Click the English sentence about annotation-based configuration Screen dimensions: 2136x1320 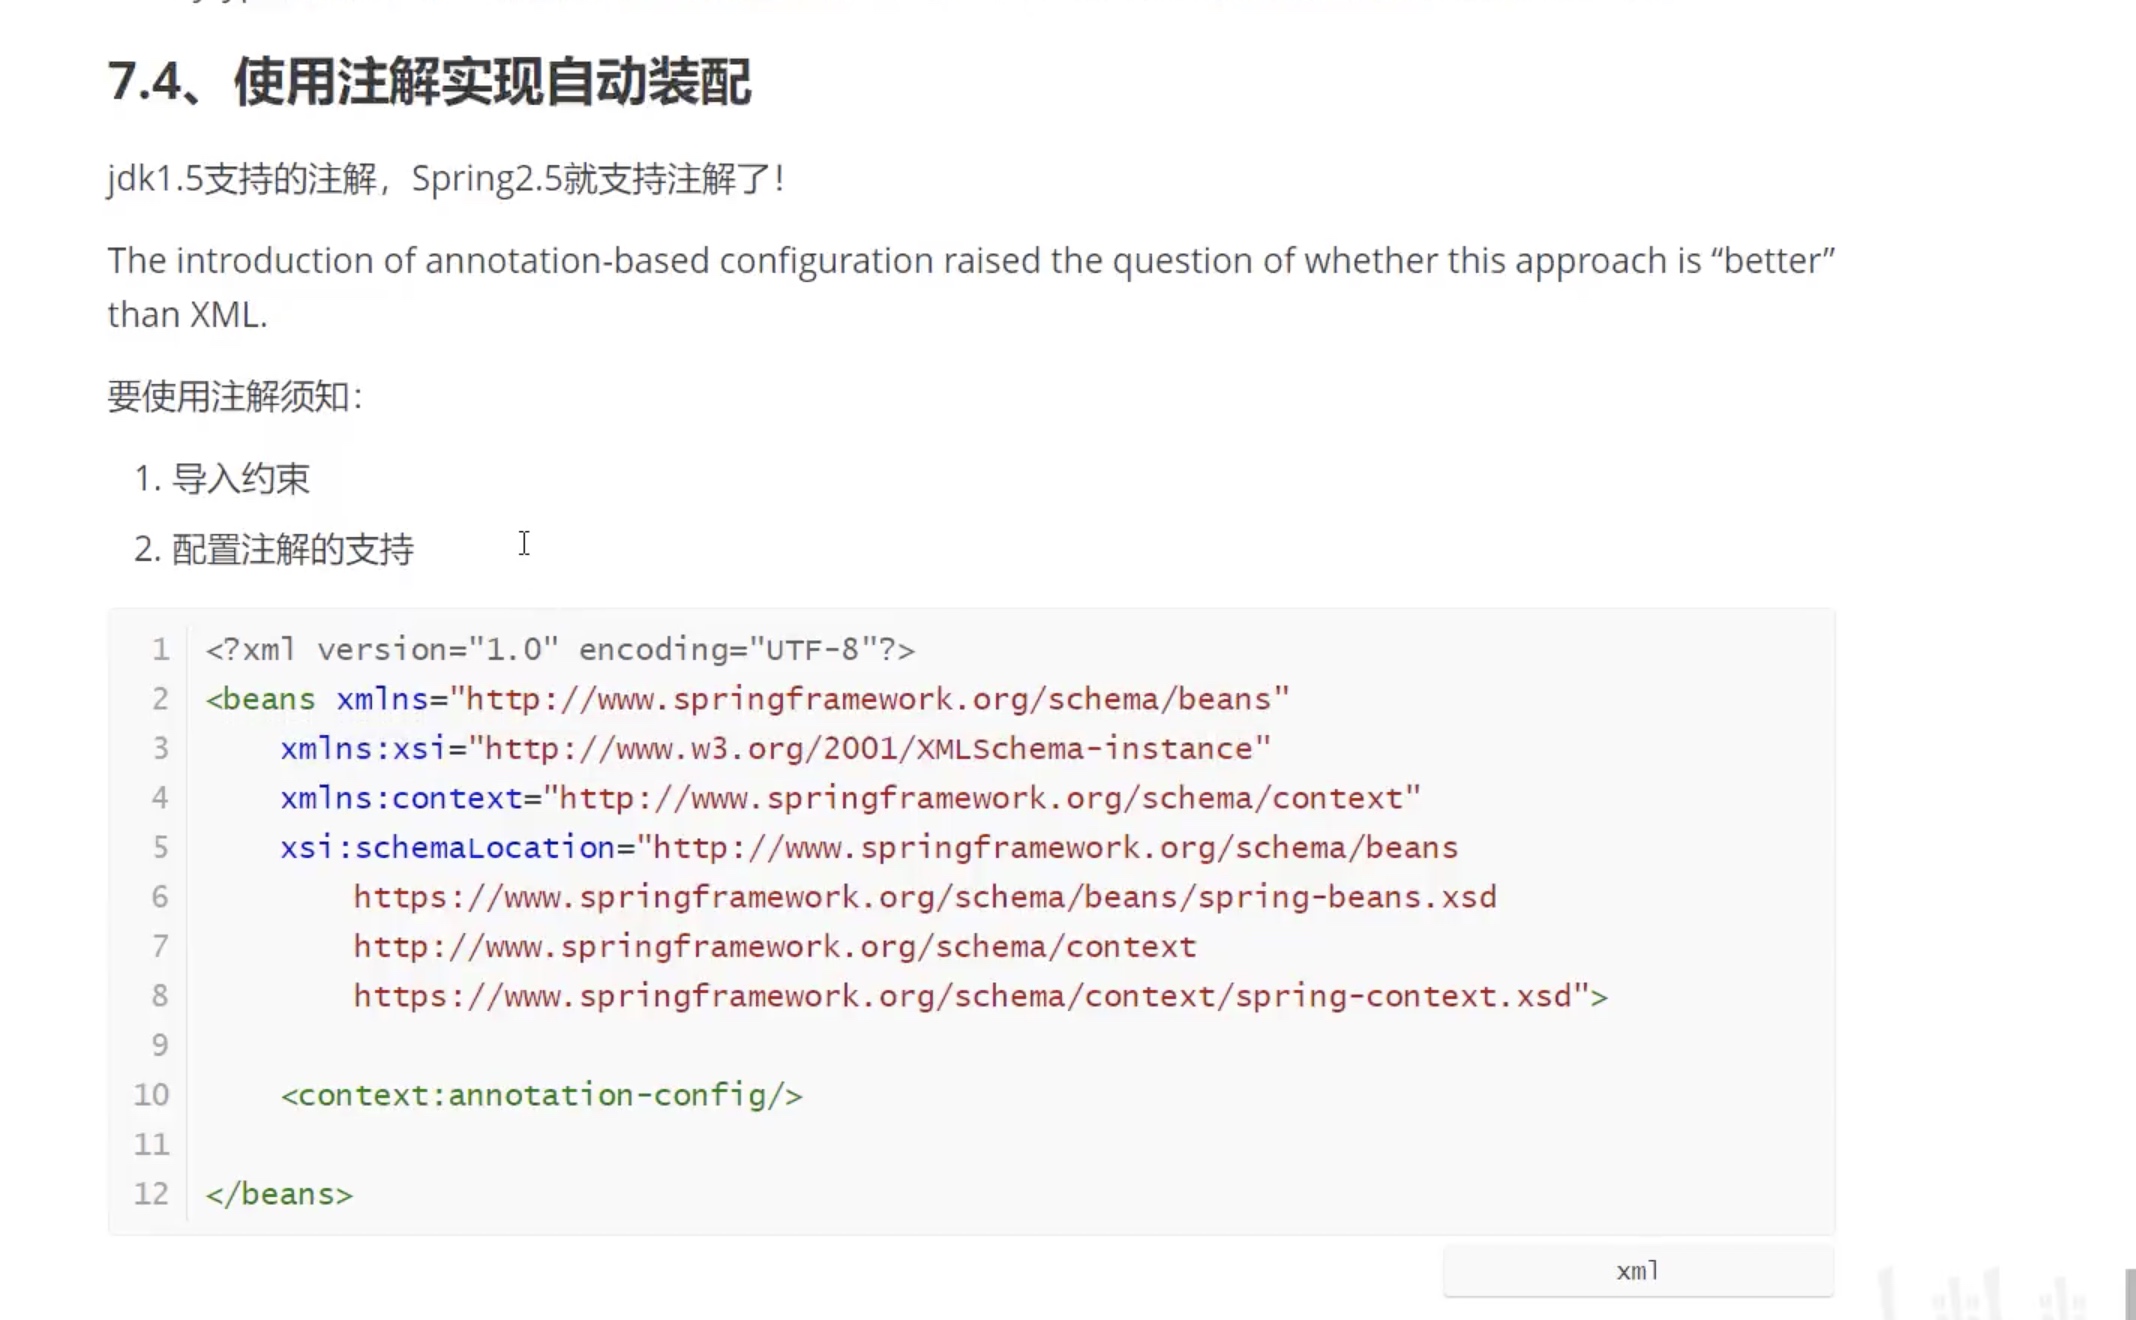tap(970, 261)
